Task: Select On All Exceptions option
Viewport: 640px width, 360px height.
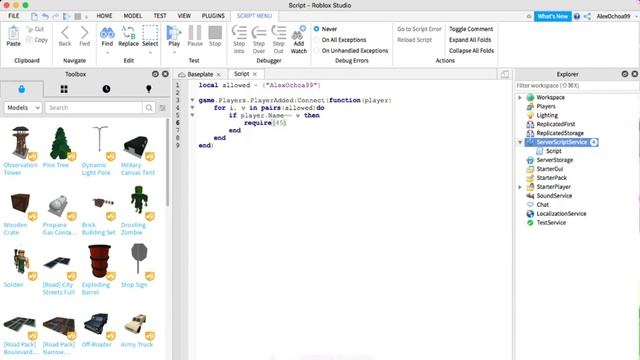Action: click(x=316, y=40)
